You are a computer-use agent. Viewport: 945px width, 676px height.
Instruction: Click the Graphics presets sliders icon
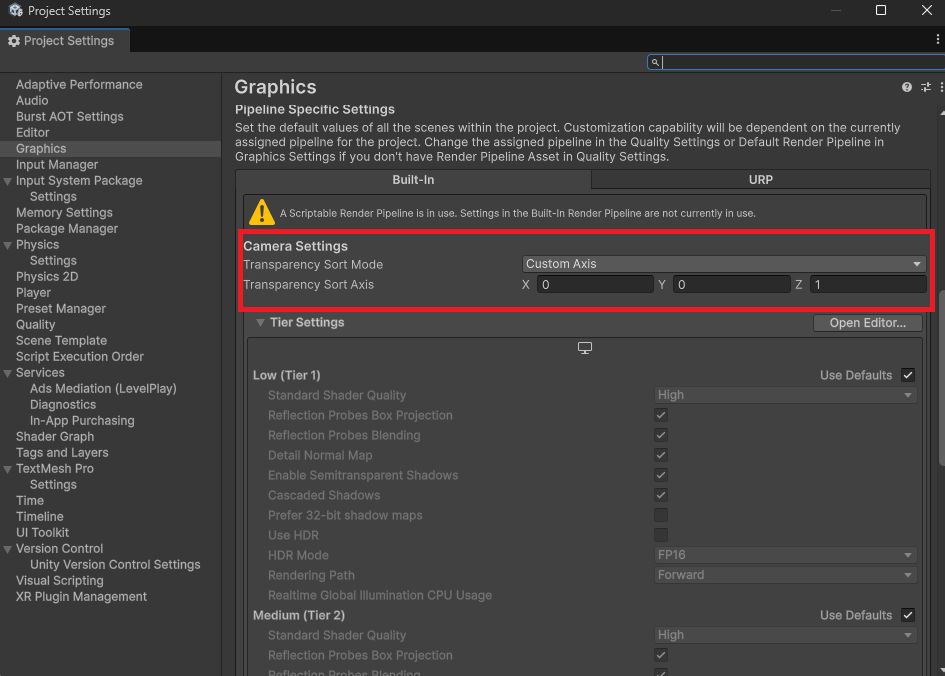[x=926, y=88]
